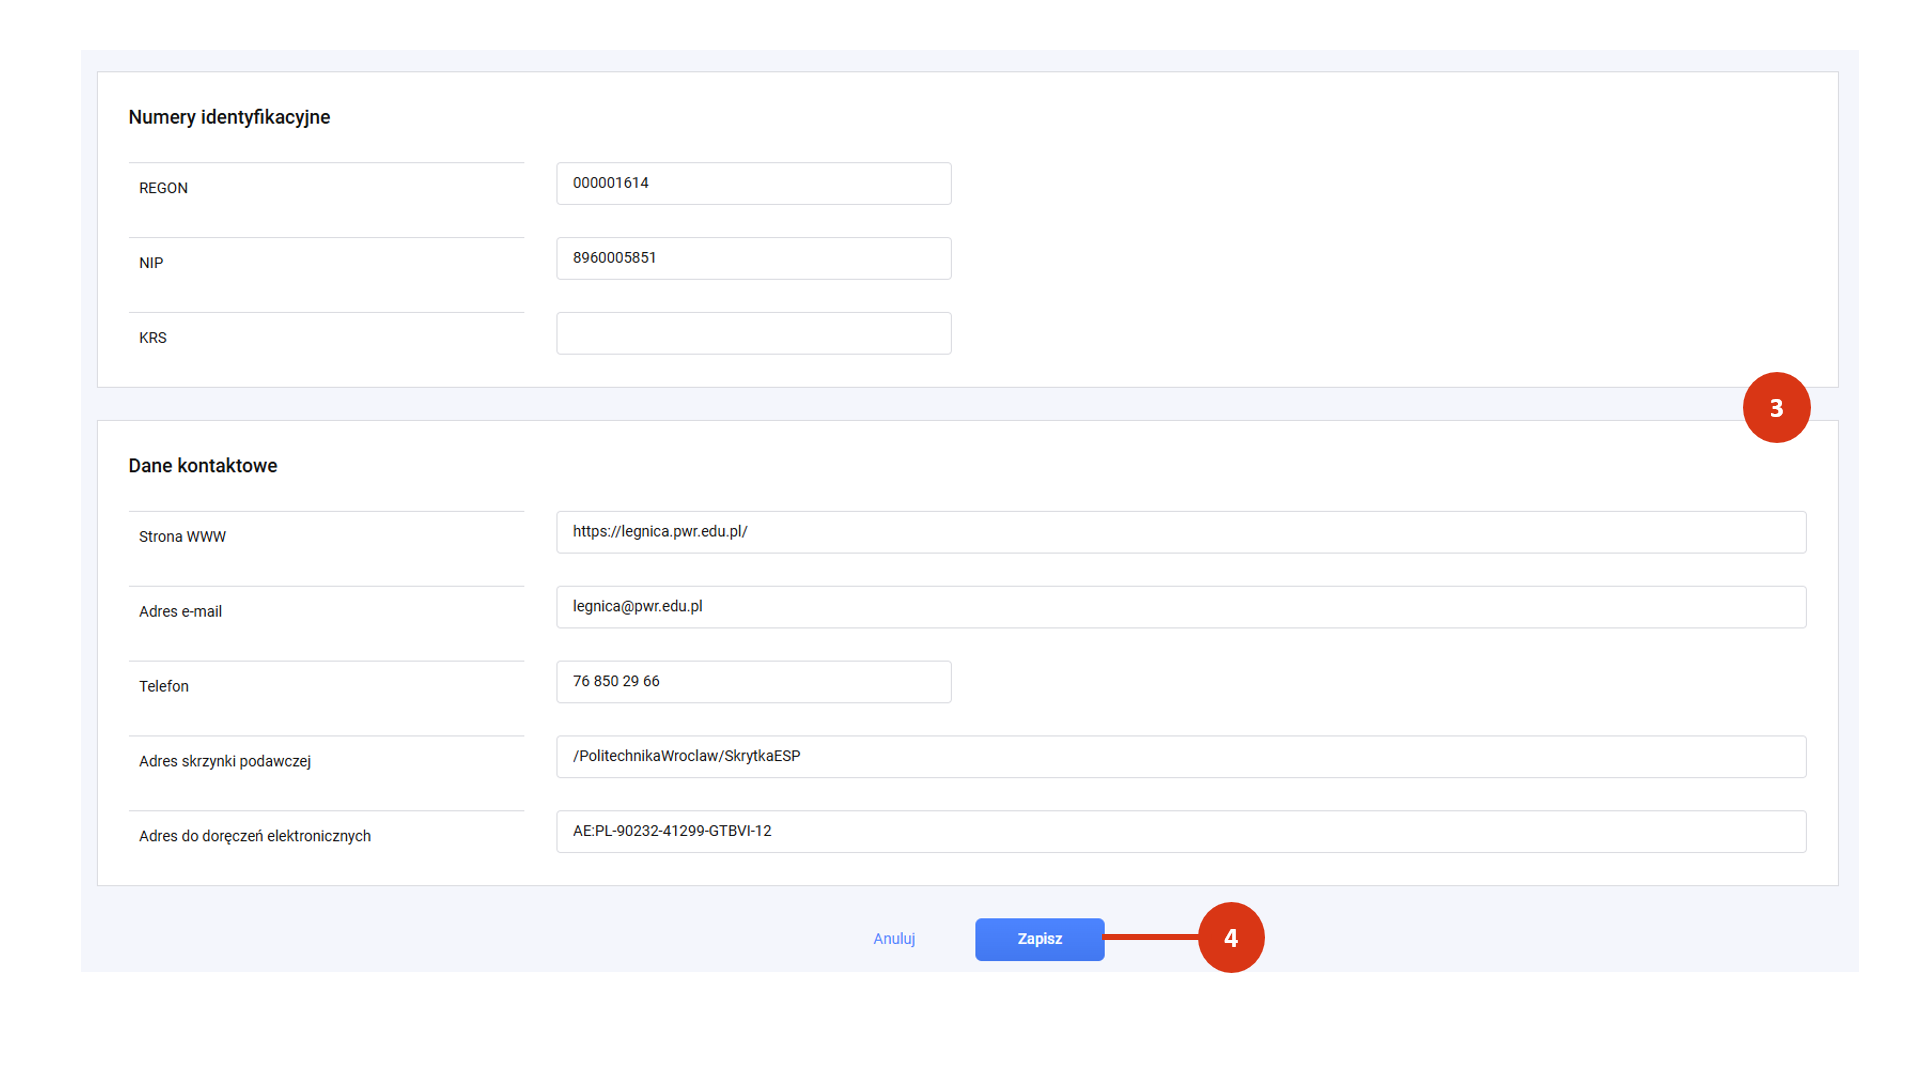Click the Adres skrzynki podawczej field
The width and height of the screenshot is (1920, 1080).
click(1180, 757)
